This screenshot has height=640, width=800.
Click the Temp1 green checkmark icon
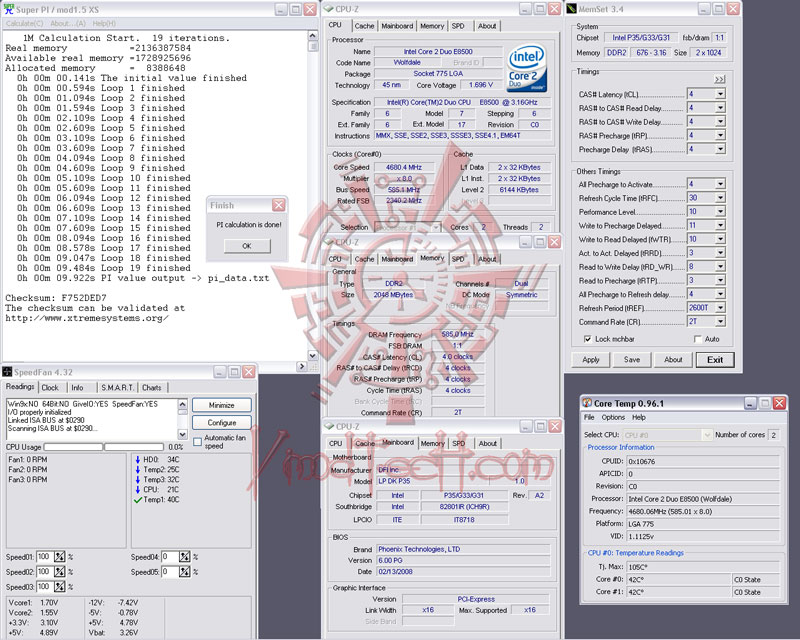click(x=137, y=500)
